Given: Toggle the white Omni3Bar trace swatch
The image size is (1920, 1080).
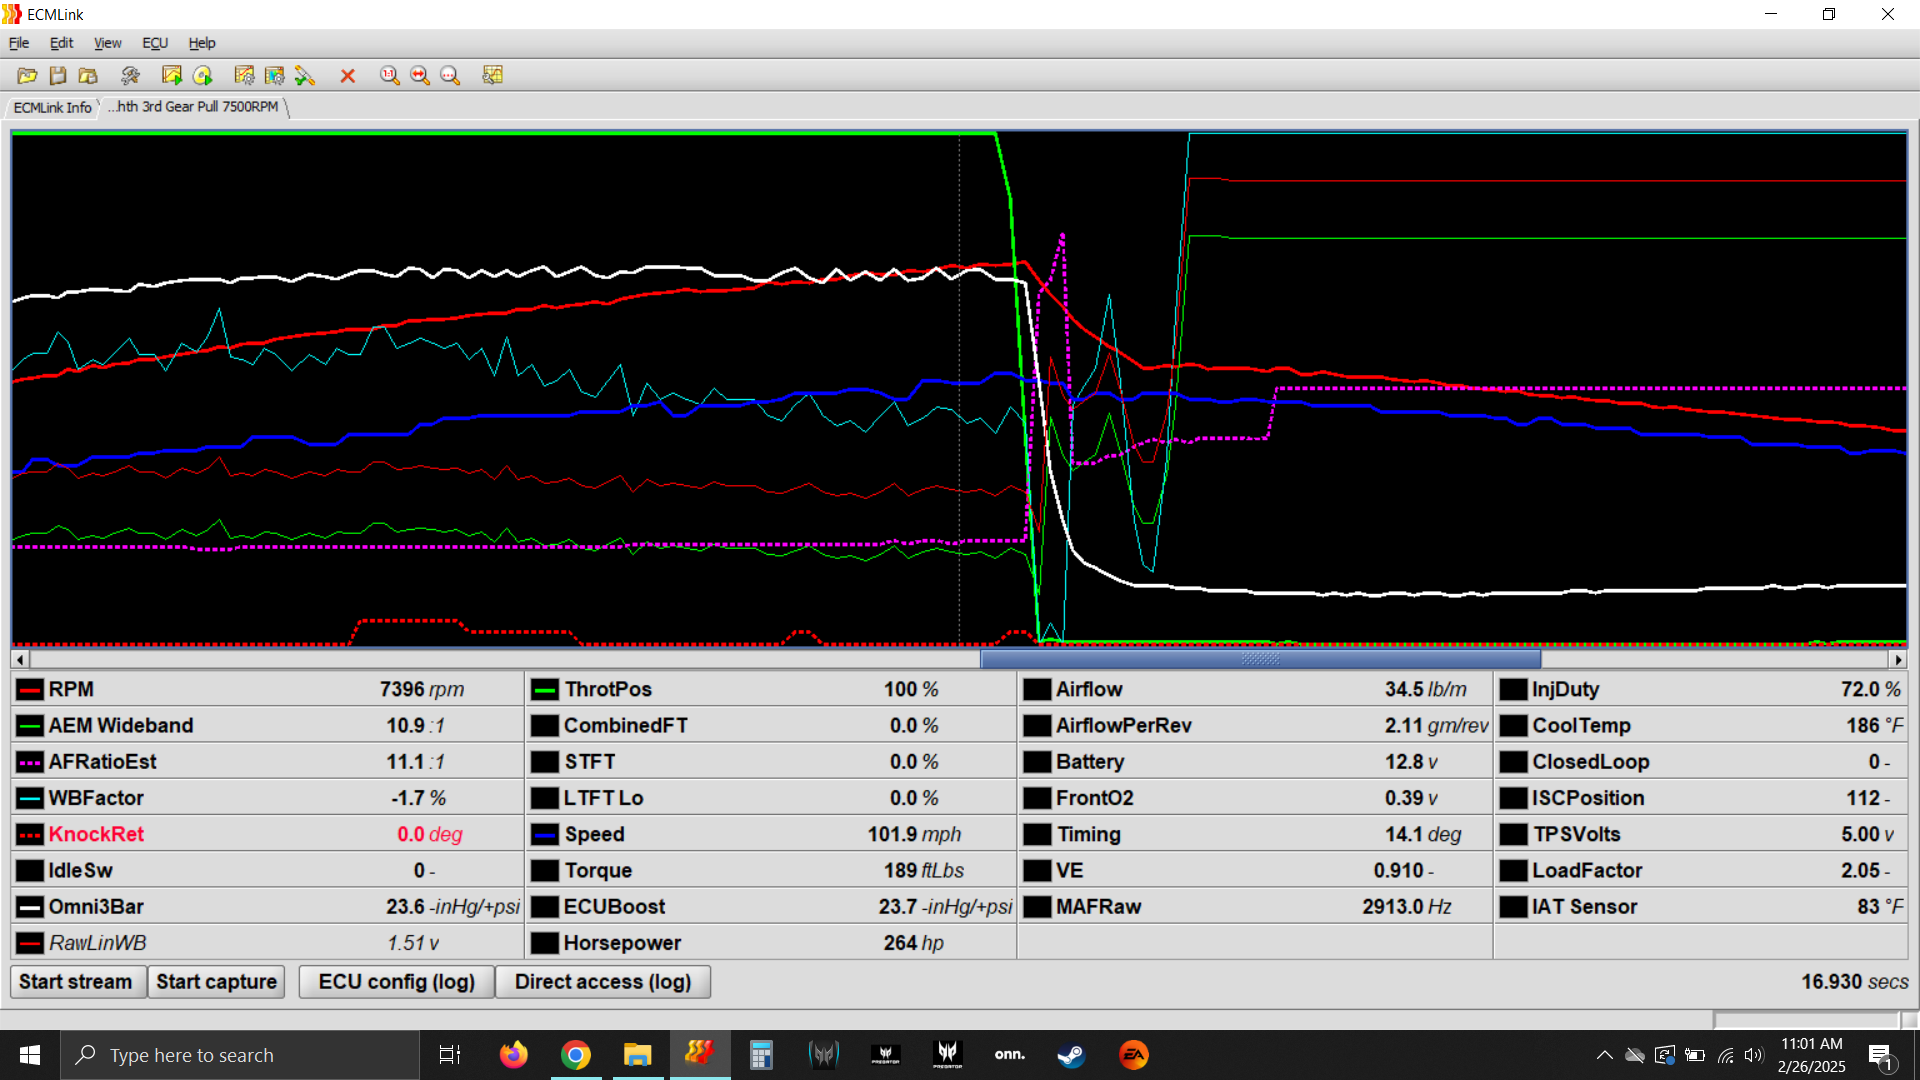Looking at the screenshot, I should (x=30, y=907).
